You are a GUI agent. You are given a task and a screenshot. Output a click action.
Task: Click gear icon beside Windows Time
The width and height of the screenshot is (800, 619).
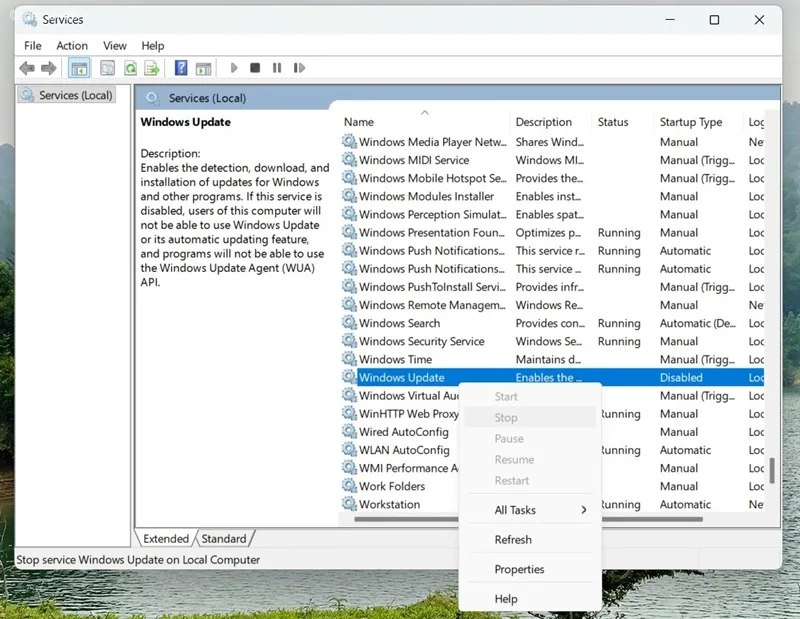349,359
